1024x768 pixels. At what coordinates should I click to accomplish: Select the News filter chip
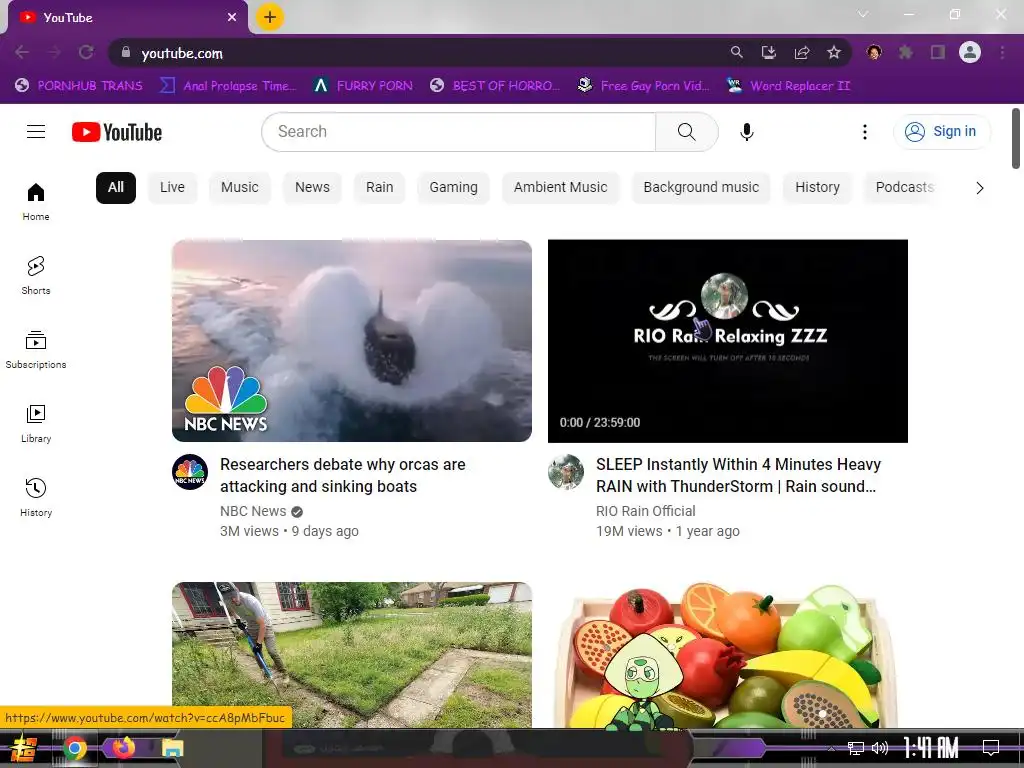pyautogui.click(x=312, y=188)
